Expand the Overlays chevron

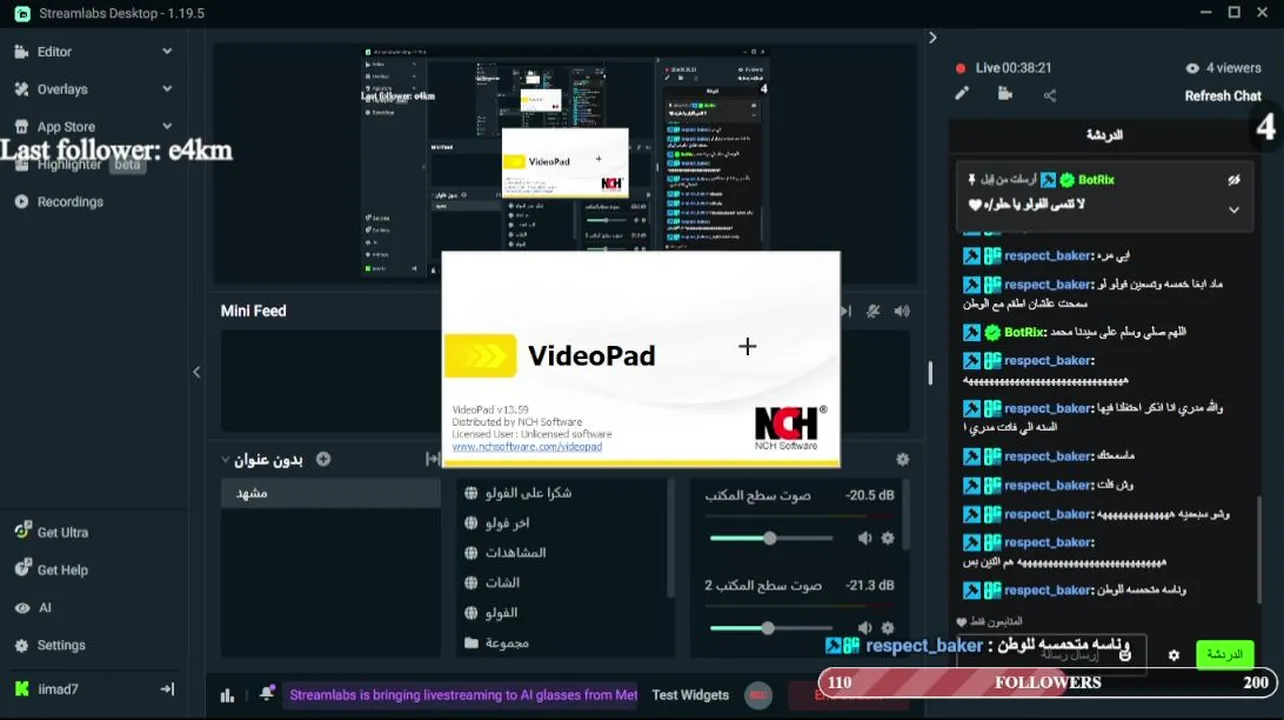[167, 88]
